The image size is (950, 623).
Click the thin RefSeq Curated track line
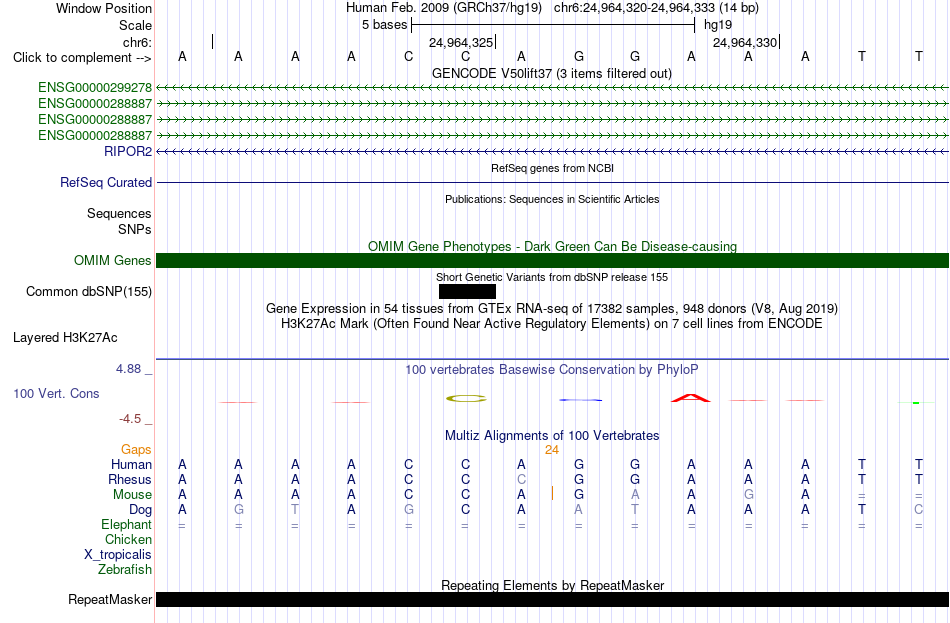[552, 182]
